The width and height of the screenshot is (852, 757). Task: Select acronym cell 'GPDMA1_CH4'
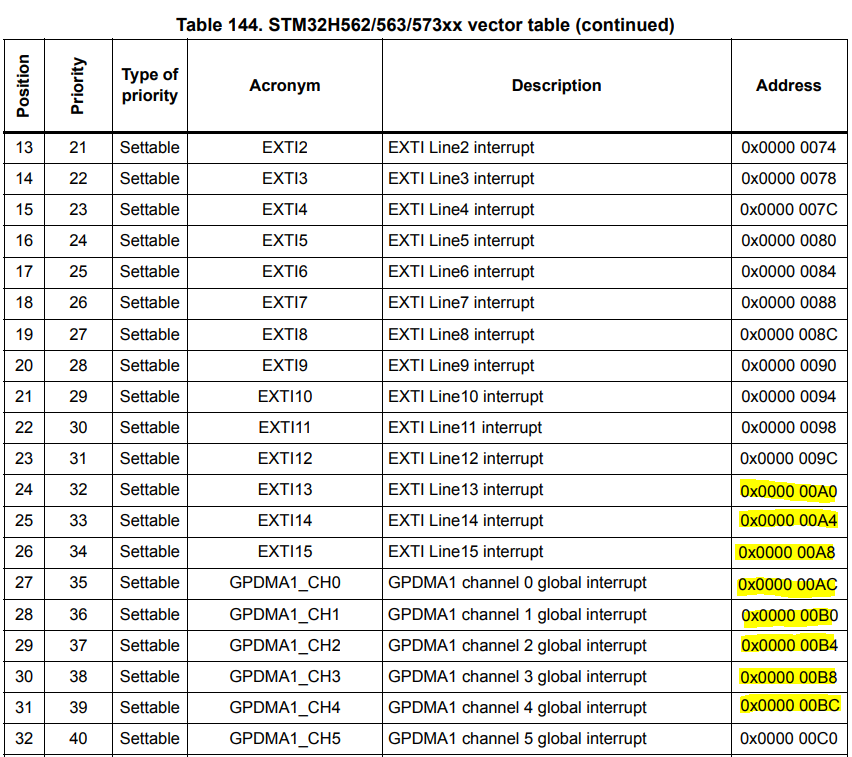click(x=285, y=707)
